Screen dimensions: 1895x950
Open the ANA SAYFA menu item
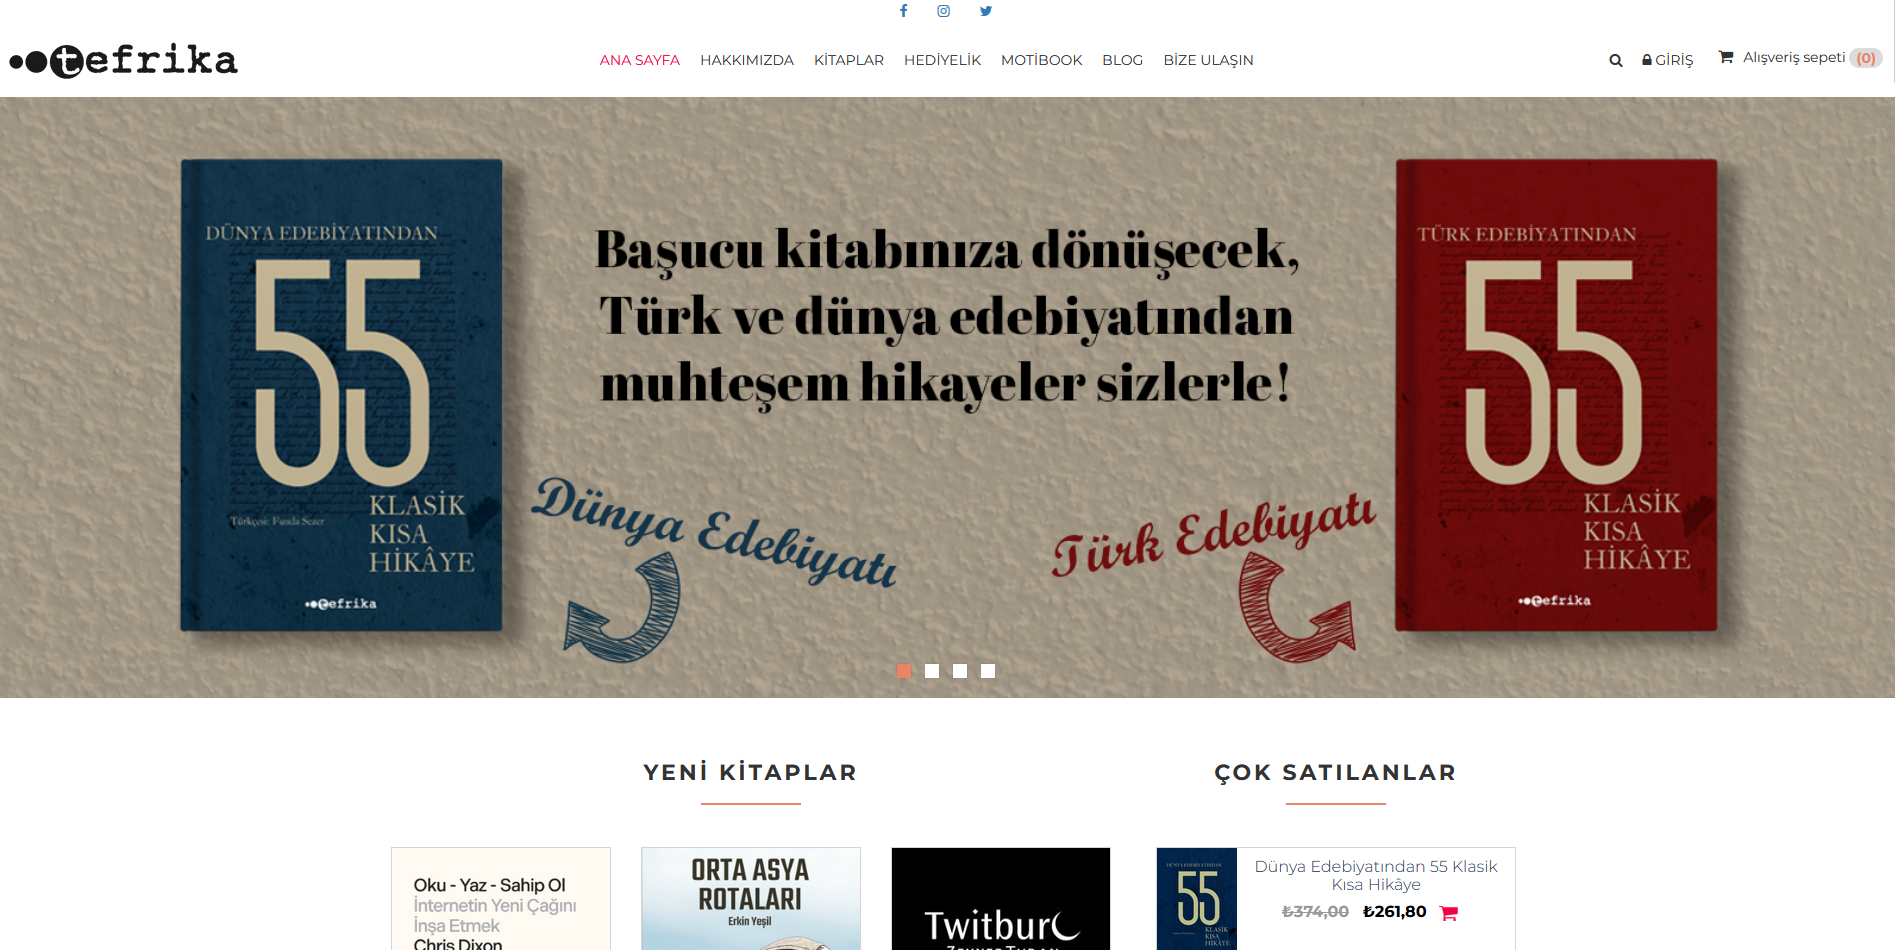(x=640, y=60)
